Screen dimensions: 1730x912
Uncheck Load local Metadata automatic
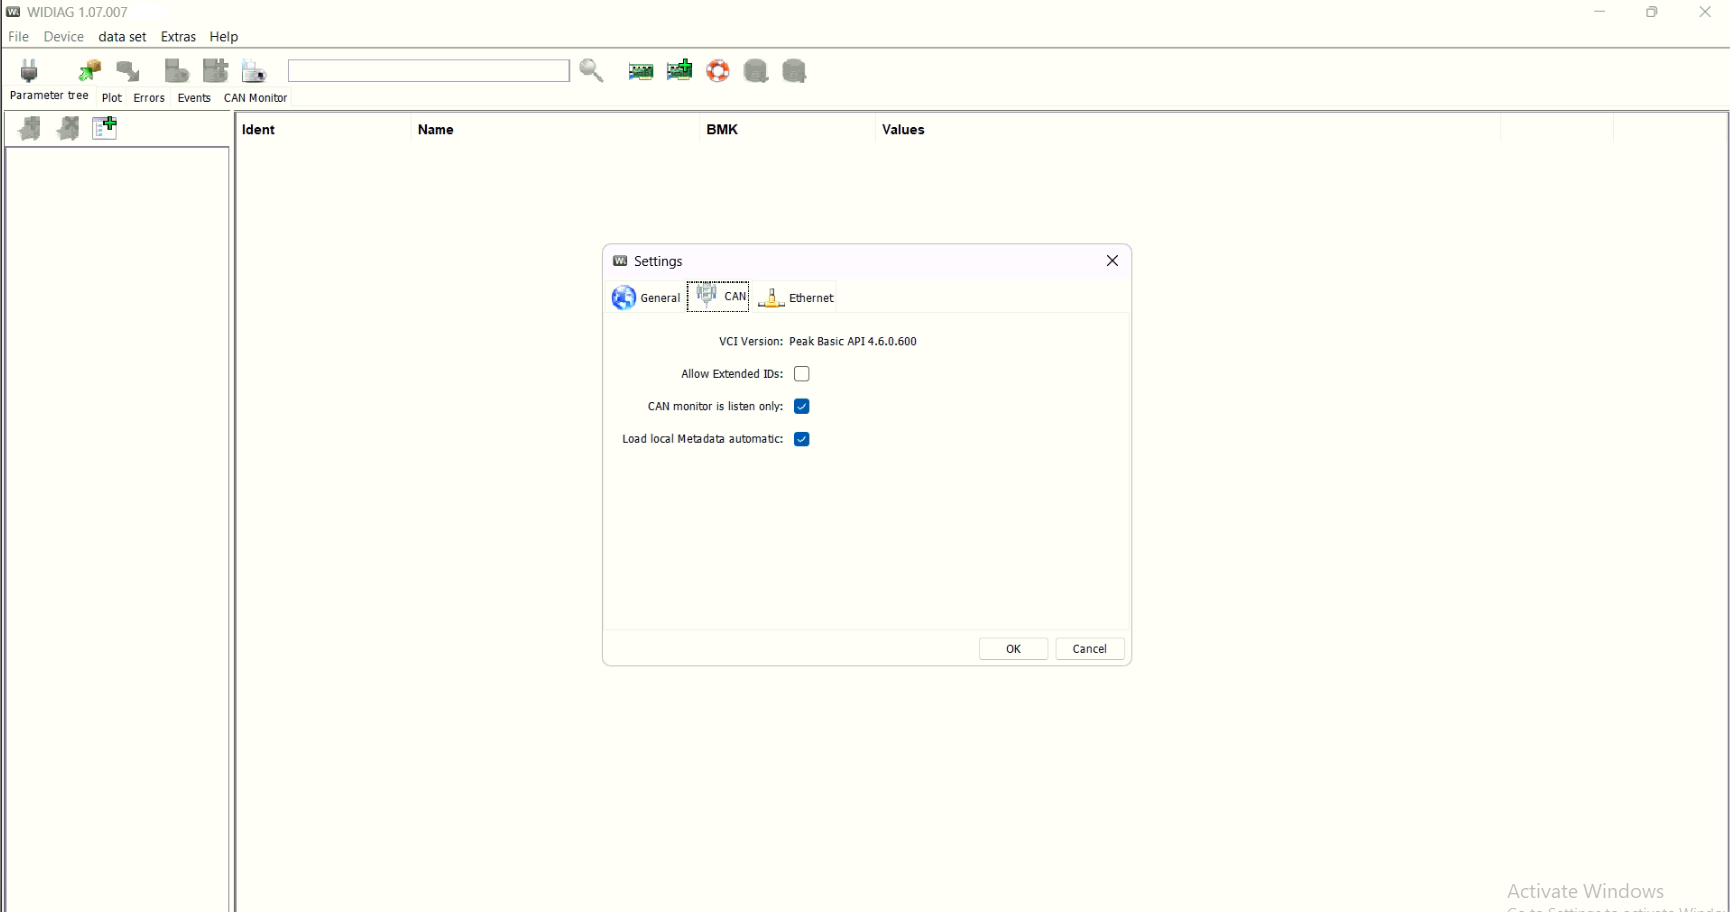coord(801,438)
